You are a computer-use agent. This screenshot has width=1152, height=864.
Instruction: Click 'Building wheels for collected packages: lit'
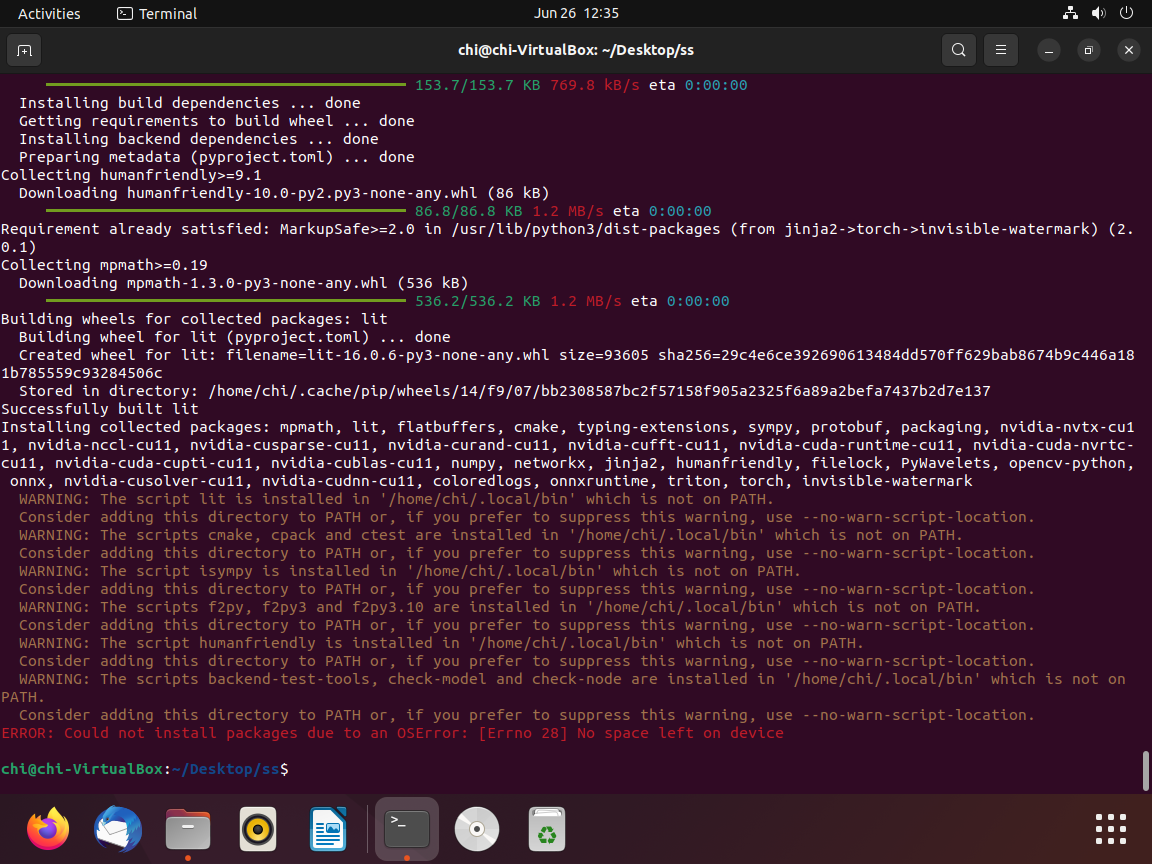coord(194,320)
